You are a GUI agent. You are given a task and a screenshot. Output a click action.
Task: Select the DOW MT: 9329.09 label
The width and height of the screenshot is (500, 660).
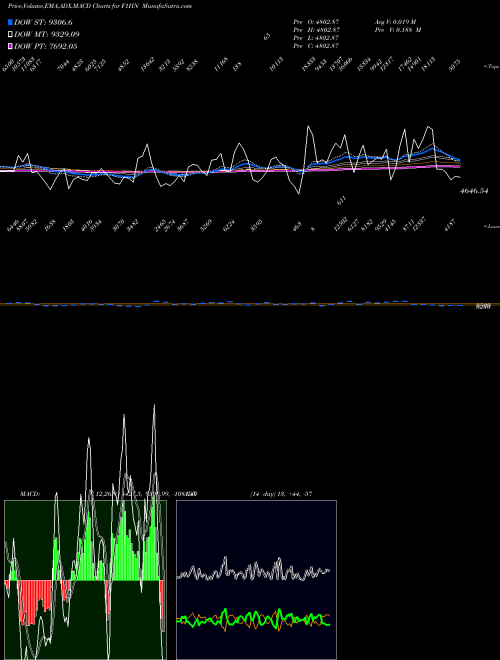(x=47, y=34)
